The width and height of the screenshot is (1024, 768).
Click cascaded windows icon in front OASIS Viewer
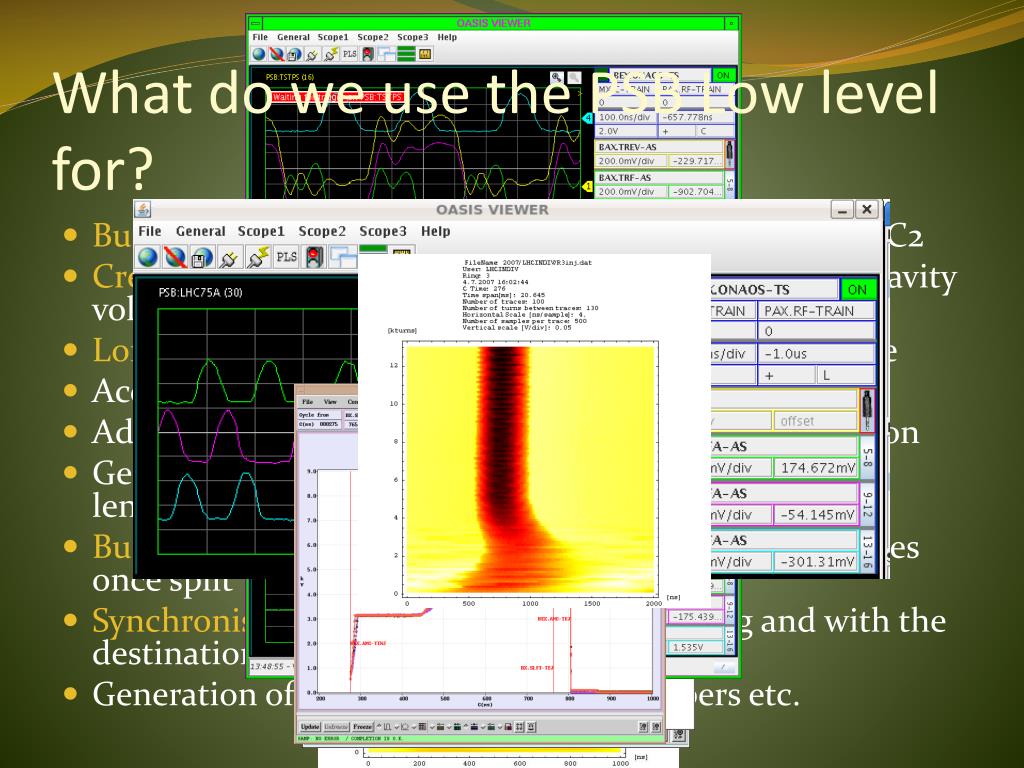(342, 257)
